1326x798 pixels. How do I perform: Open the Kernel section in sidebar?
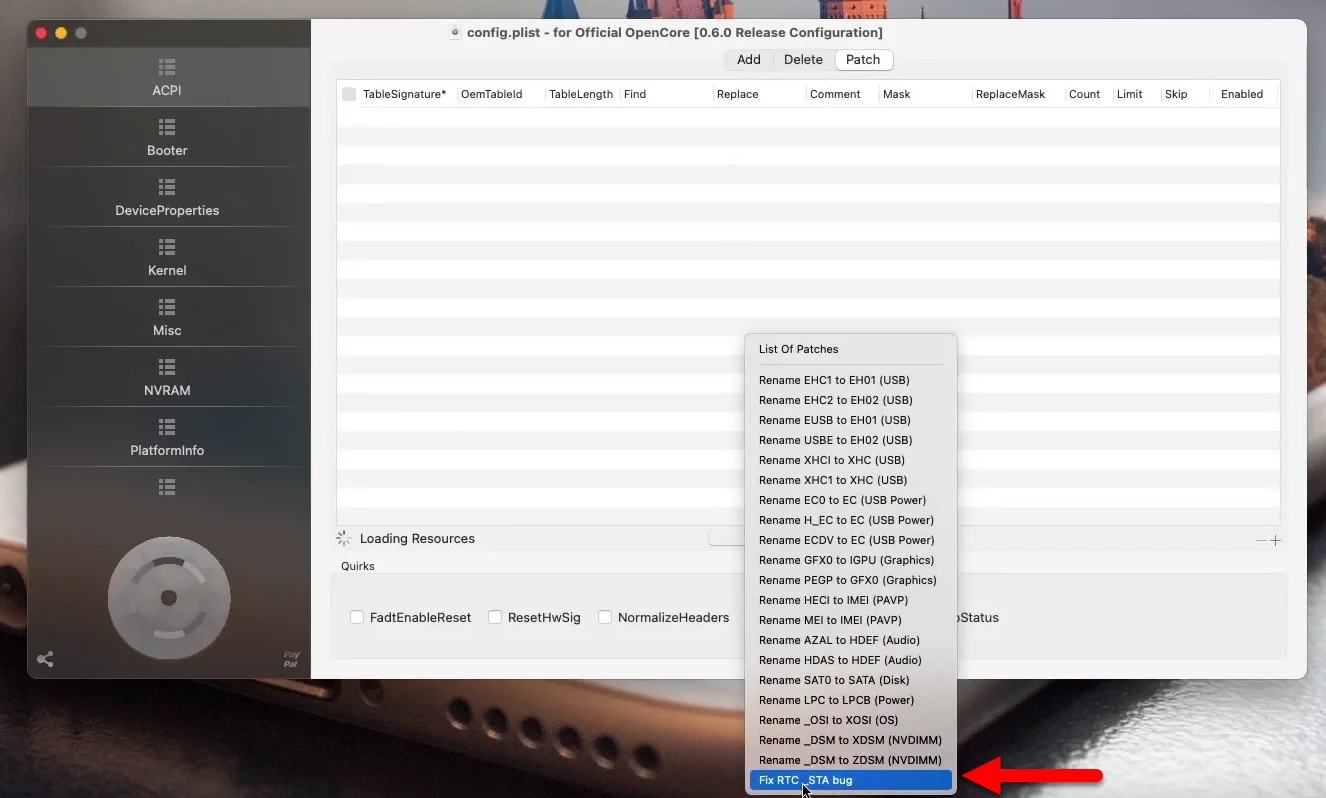167,257
